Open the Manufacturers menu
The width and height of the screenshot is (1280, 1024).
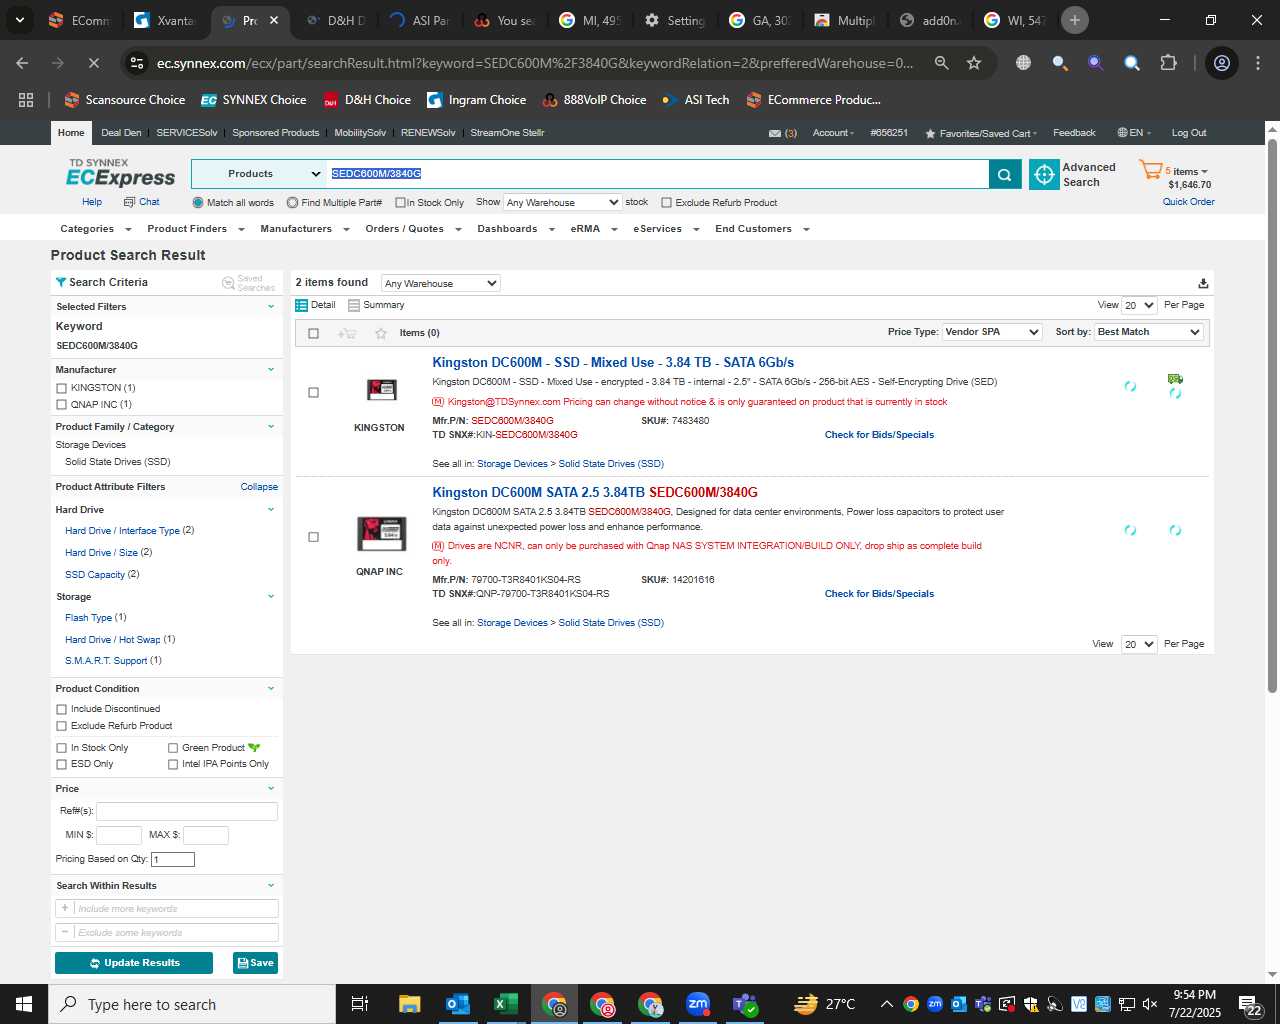click(x=304, y=229)
